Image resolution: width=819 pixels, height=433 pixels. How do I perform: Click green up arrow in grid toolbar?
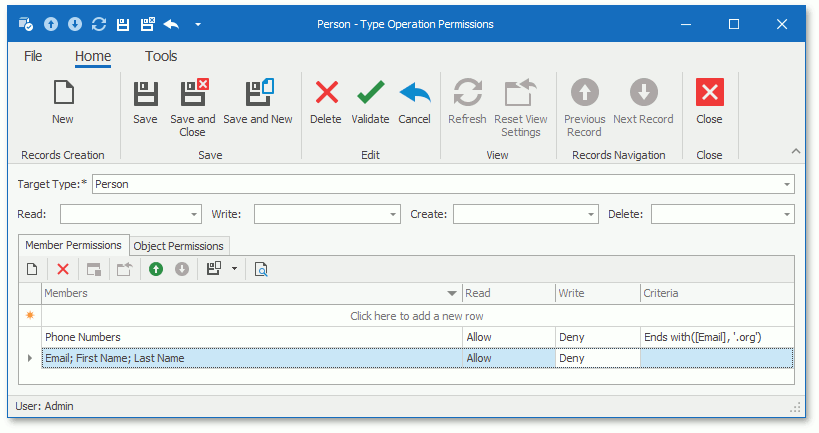click(156, 269)
